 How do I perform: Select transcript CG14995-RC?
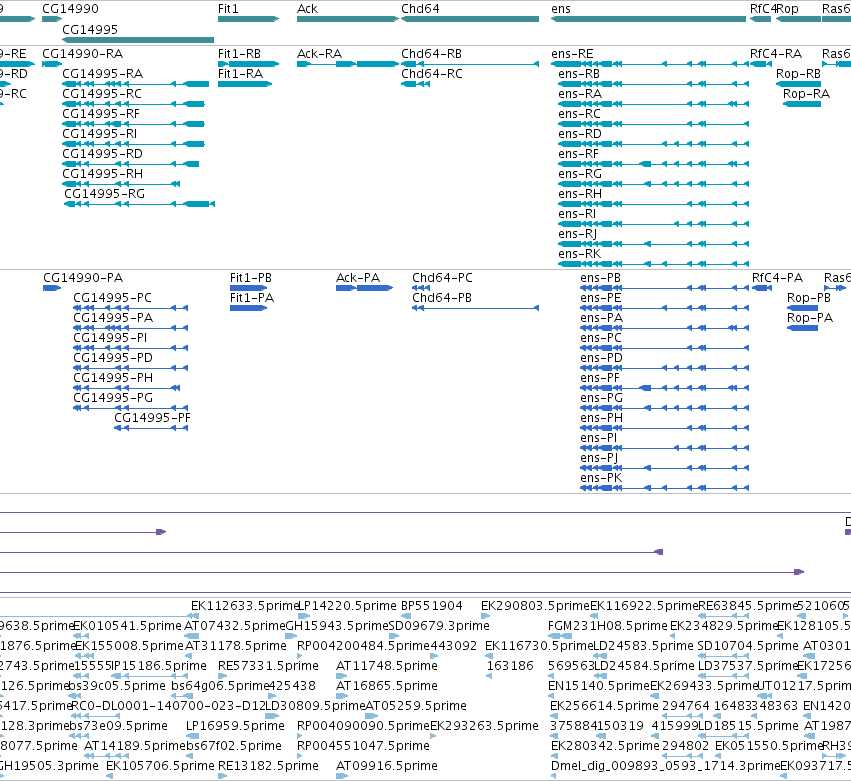tap(134, 104)
